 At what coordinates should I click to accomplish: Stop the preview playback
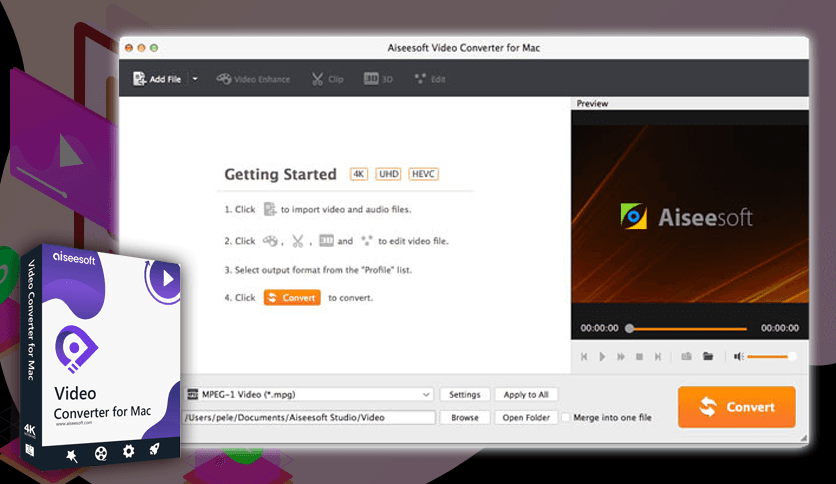[x=639, y=357]
